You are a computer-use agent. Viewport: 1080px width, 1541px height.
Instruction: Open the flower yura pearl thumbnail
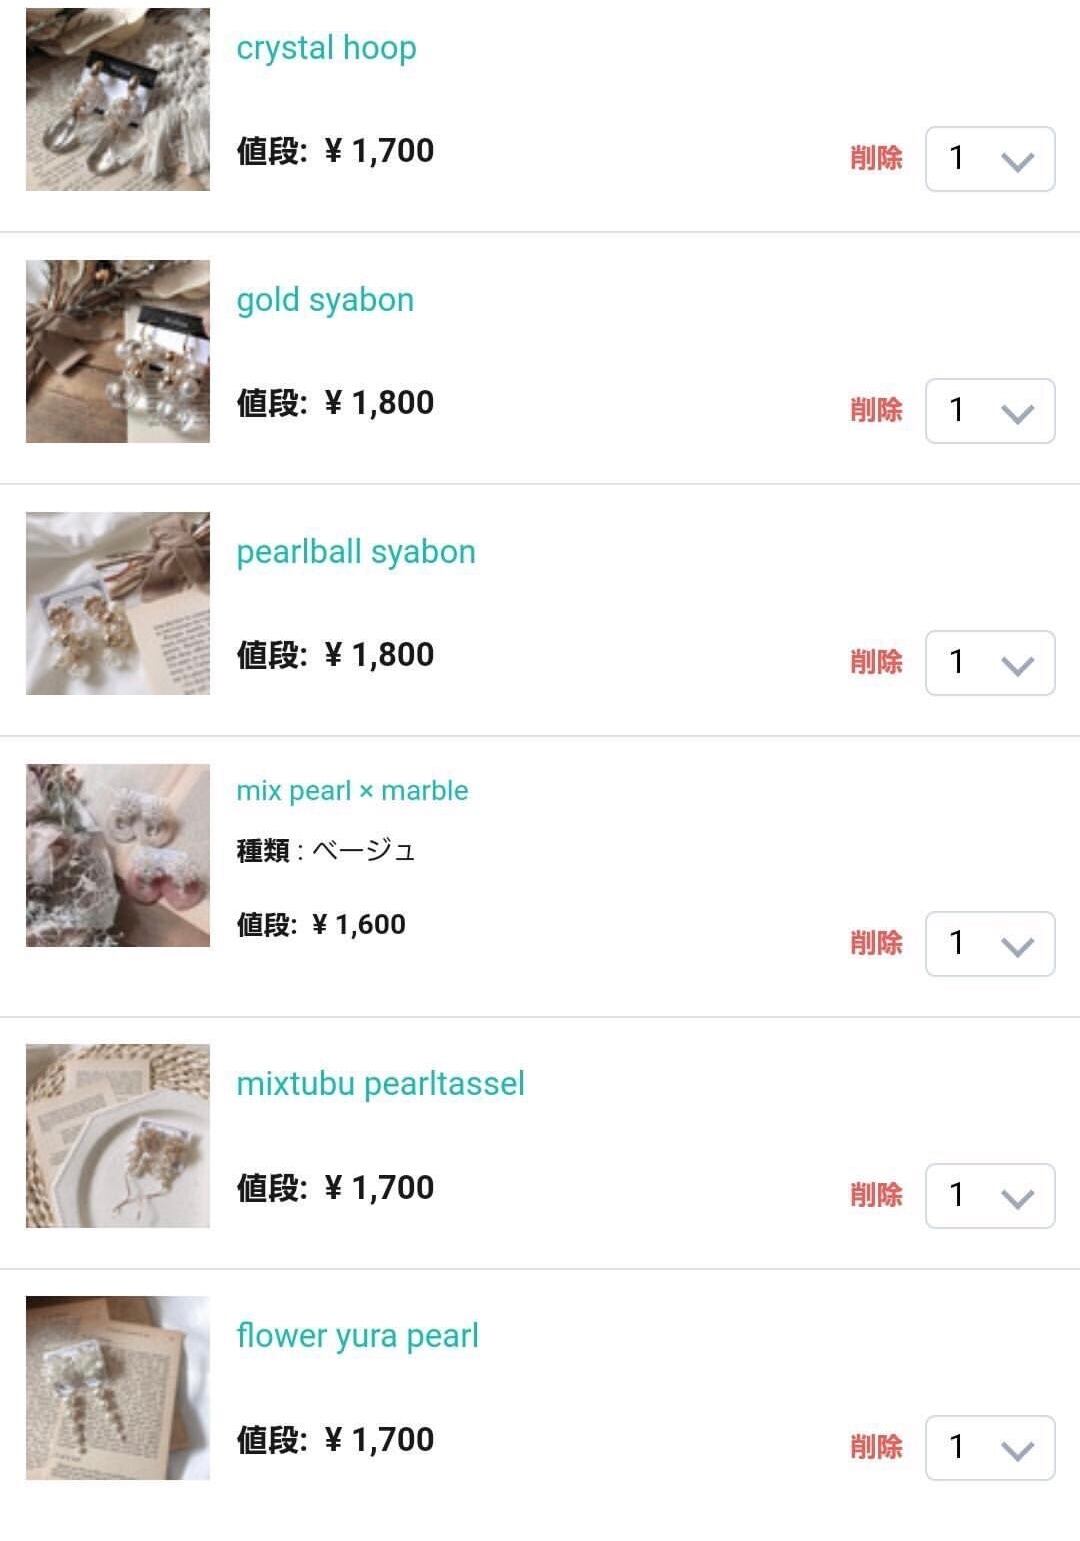point(118,1388)
